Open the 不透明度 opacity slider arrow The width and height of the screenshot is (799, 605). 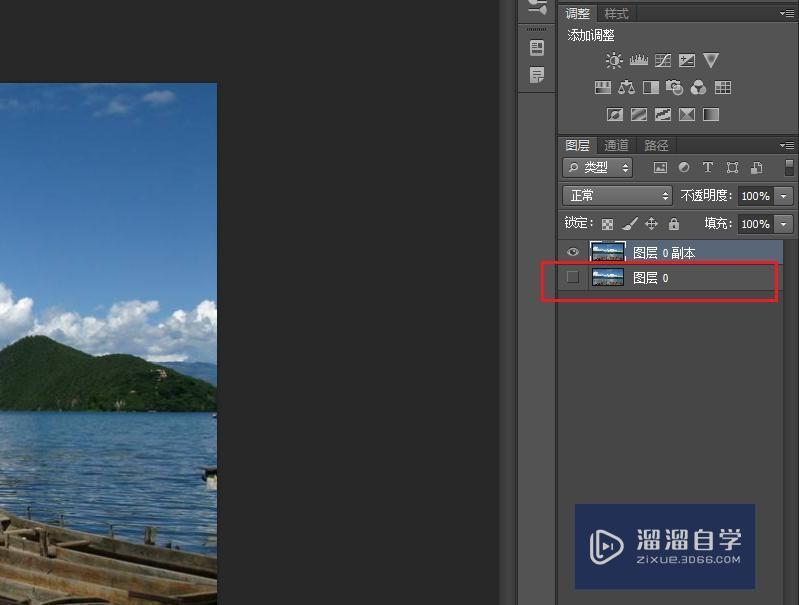(784, 196)
